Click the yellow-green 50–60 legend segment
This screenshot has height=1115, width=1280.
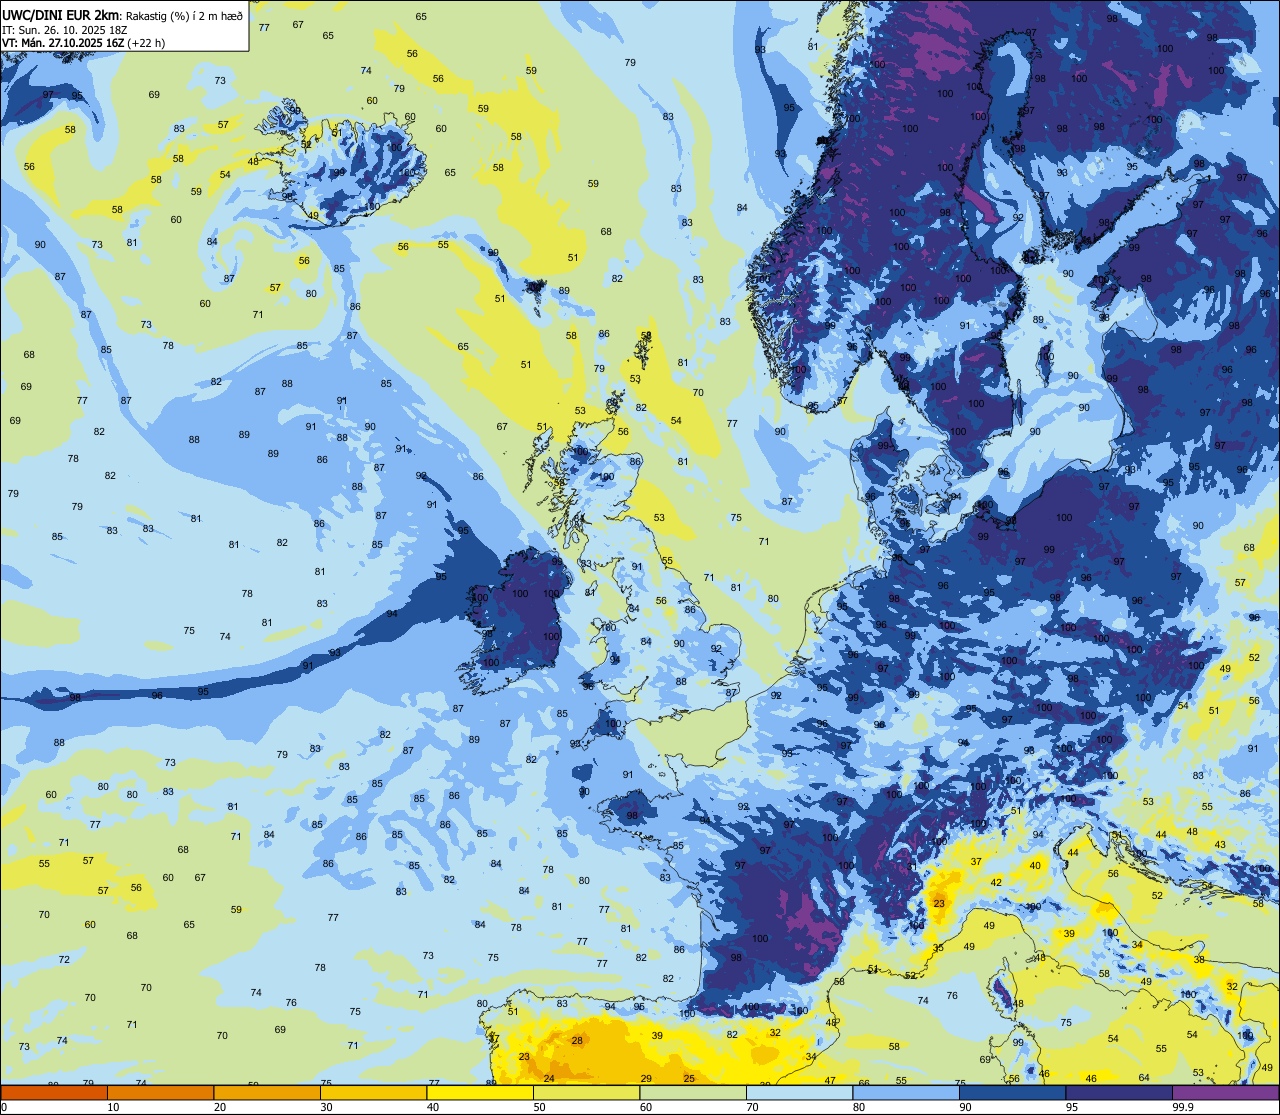586,1092
